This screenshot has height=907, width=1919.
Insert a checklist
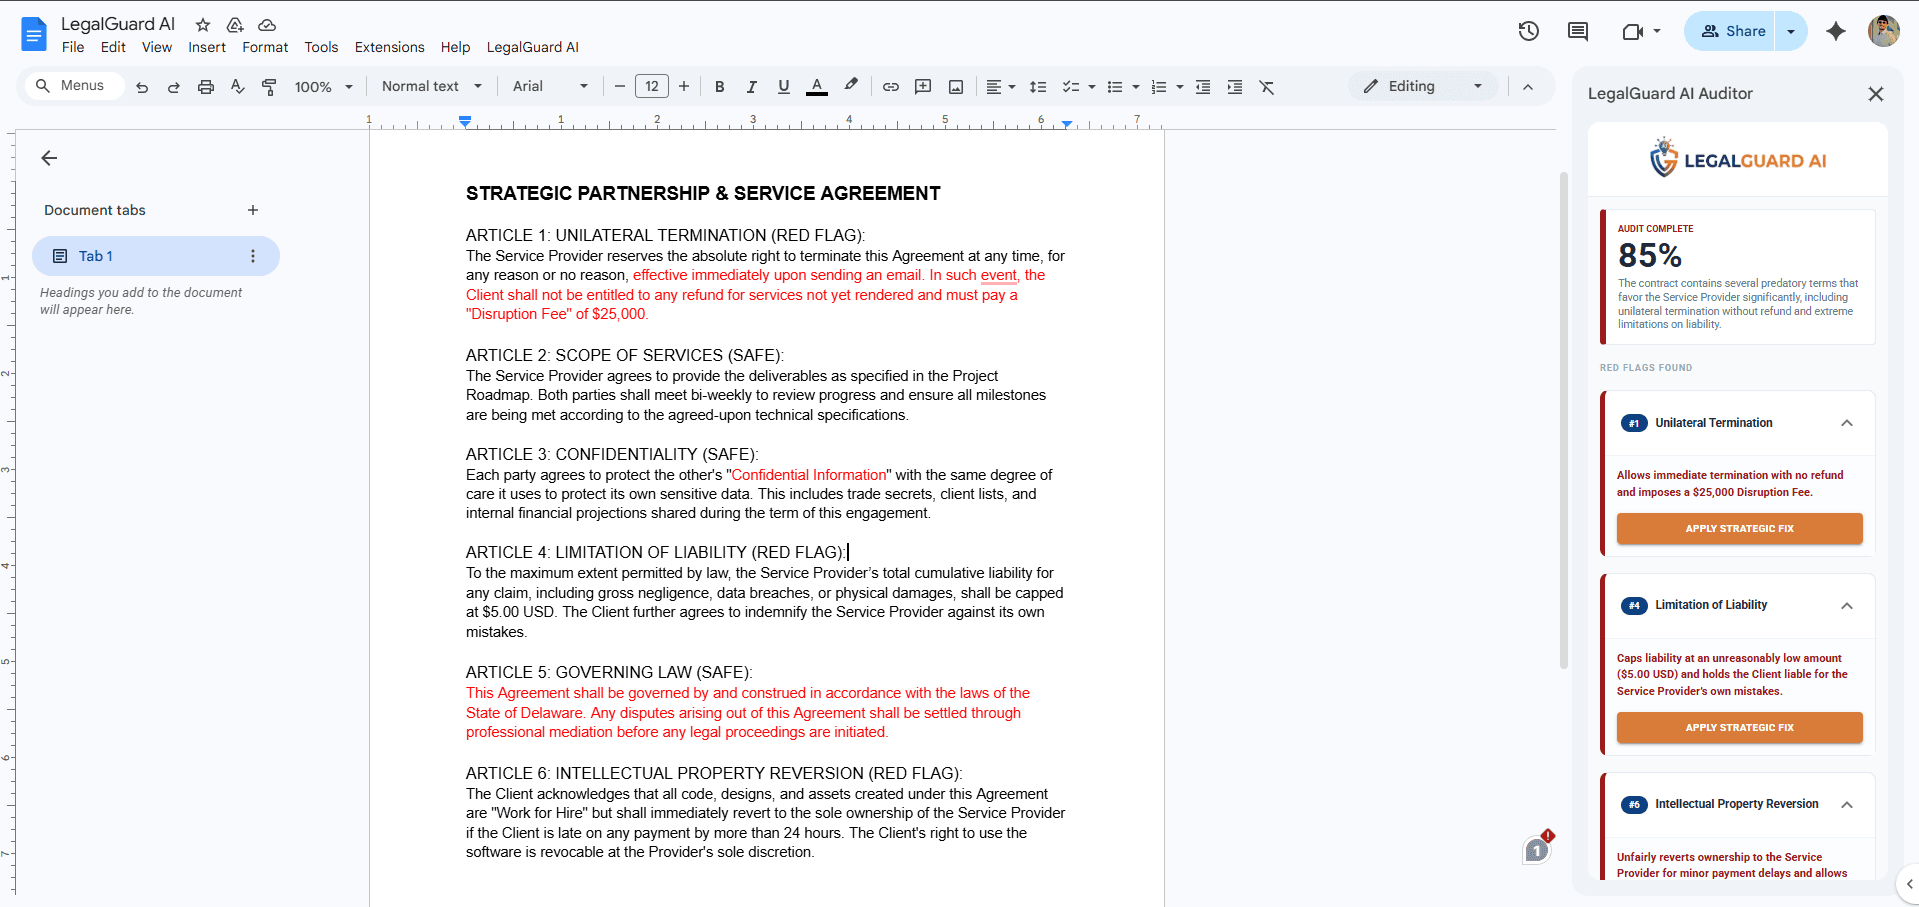[1070, 87]
